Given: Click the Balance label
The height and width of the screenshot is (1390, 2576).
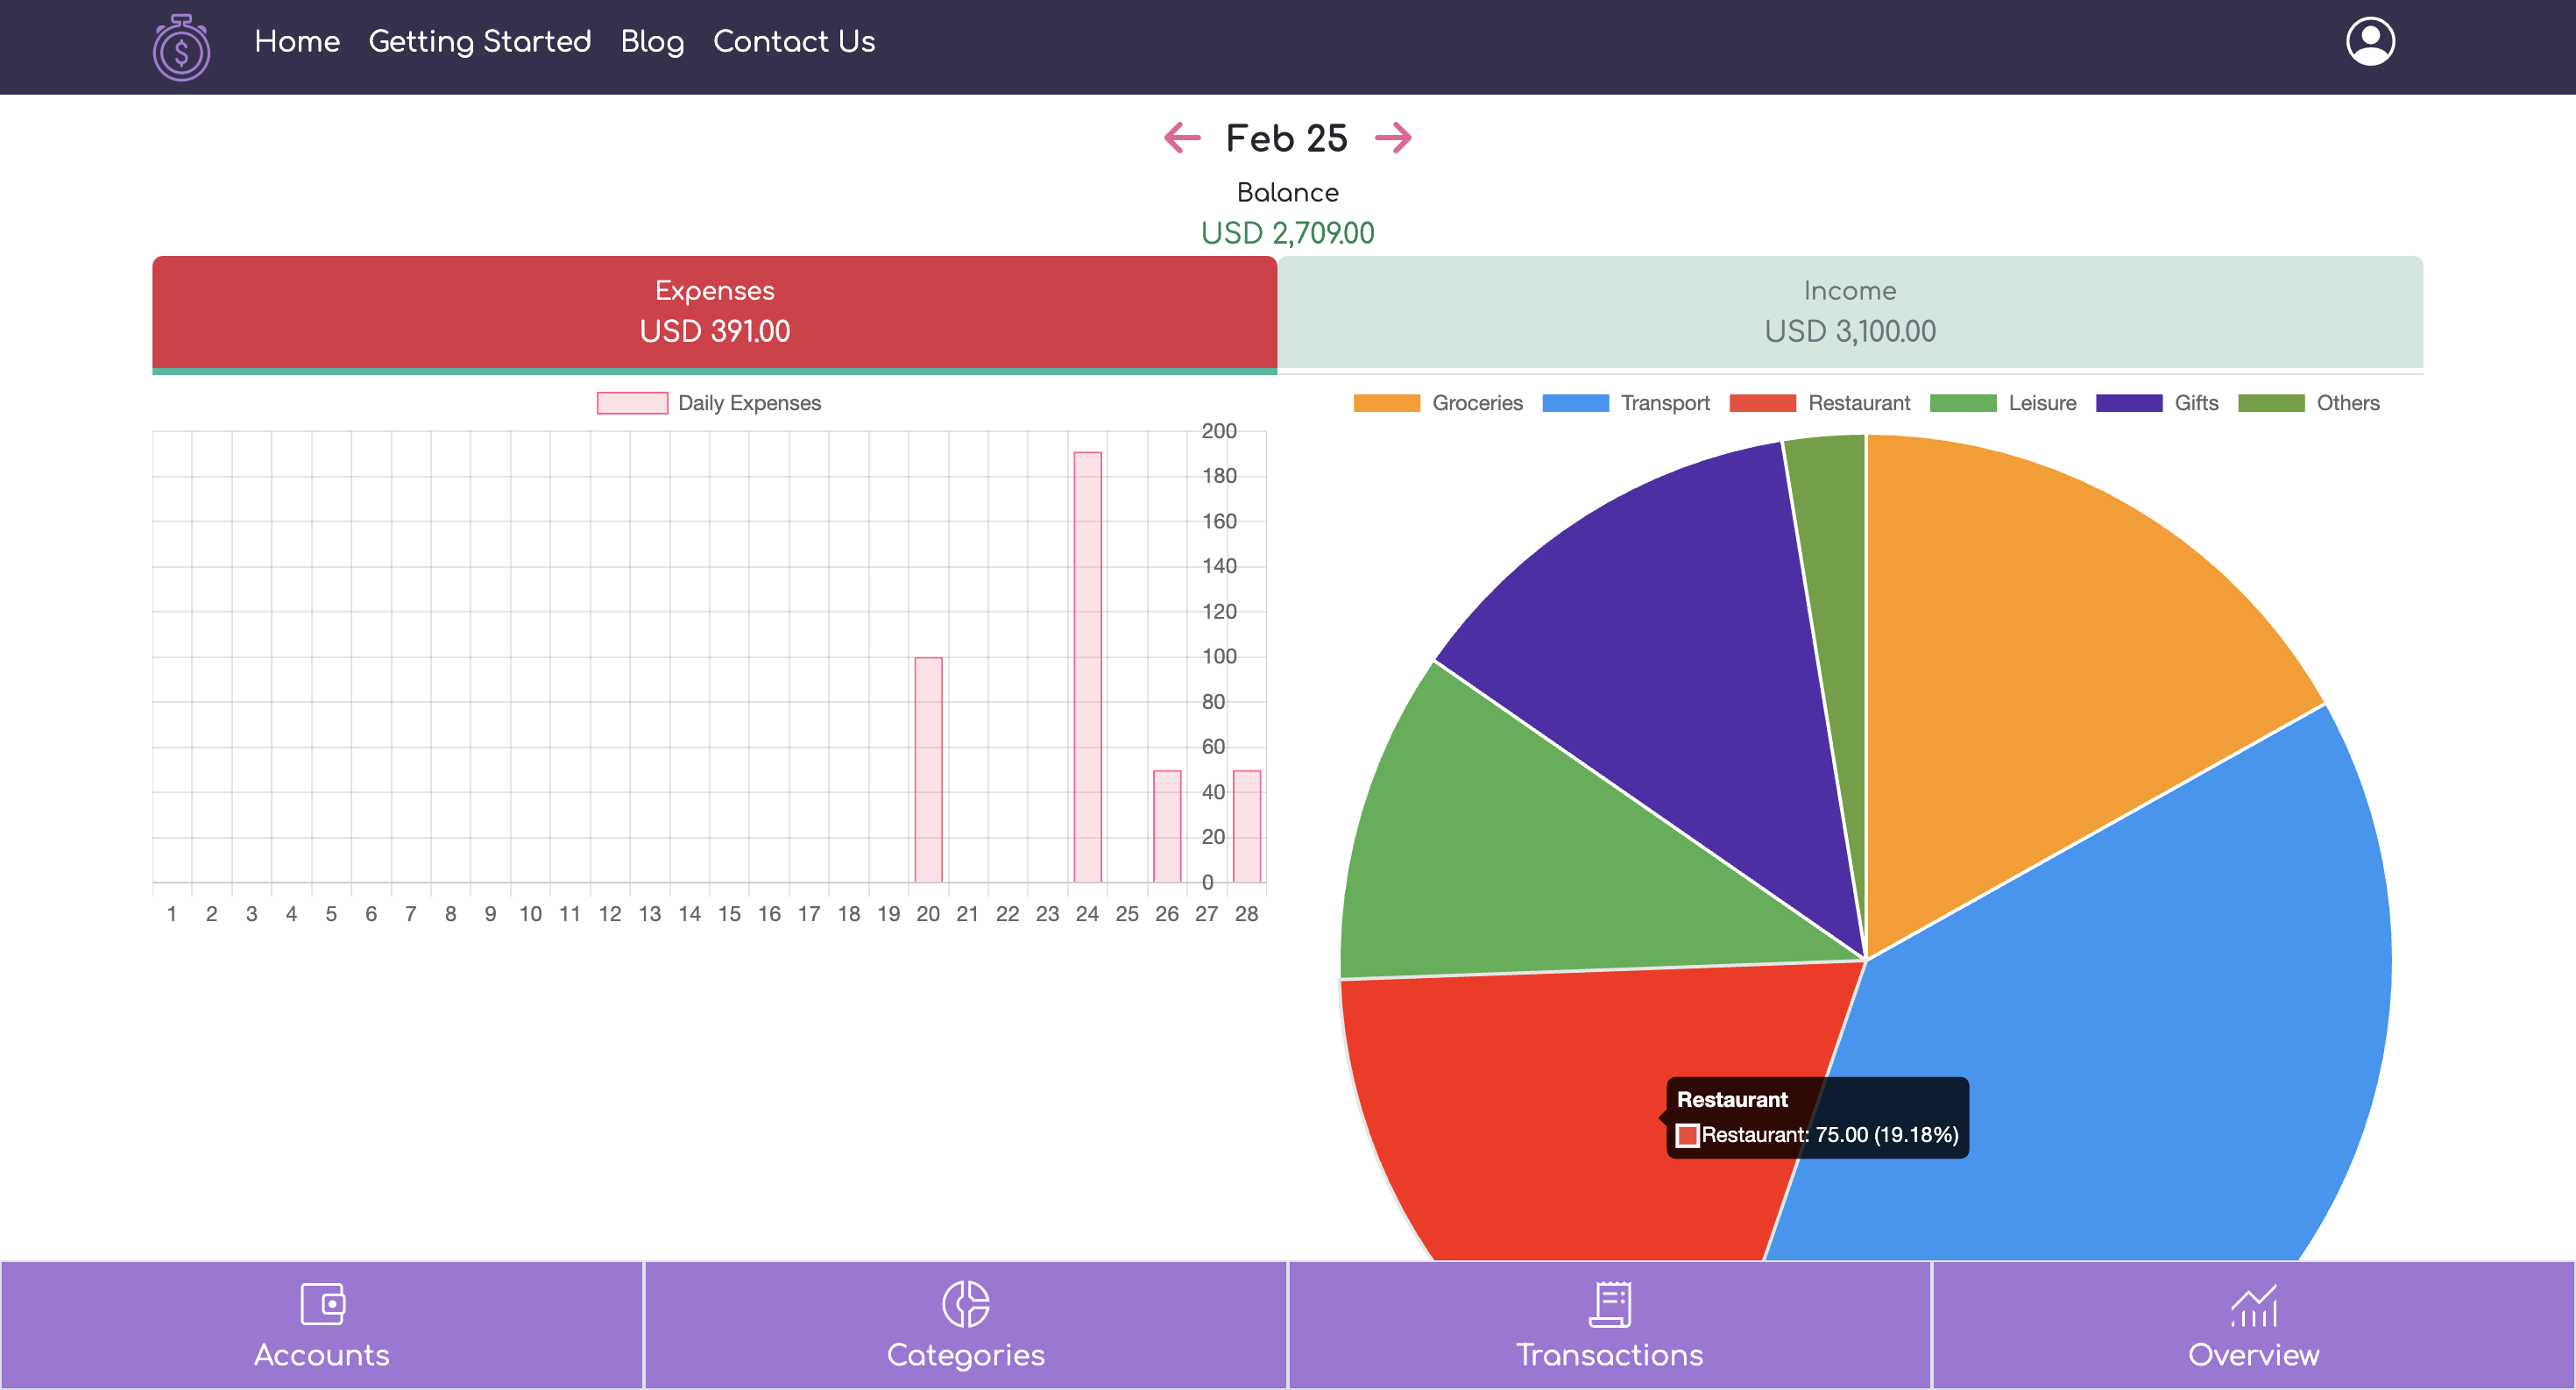Looking at the screenshot, I should (1287, 192).
